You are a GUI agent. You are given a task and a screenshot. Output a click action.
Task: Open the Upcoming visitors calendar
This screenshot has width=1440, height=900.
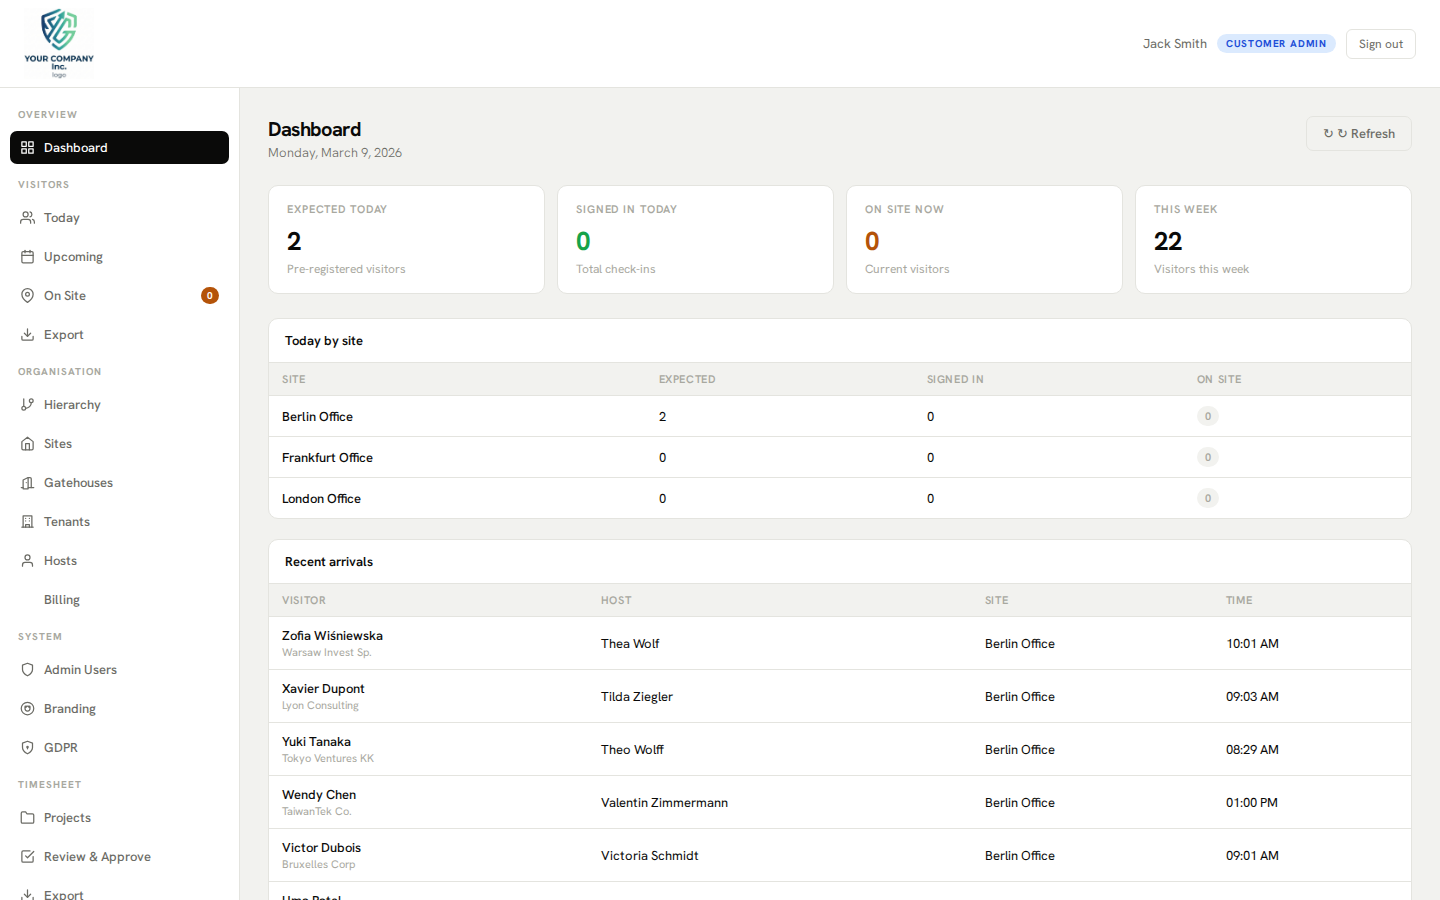(72, 256)
